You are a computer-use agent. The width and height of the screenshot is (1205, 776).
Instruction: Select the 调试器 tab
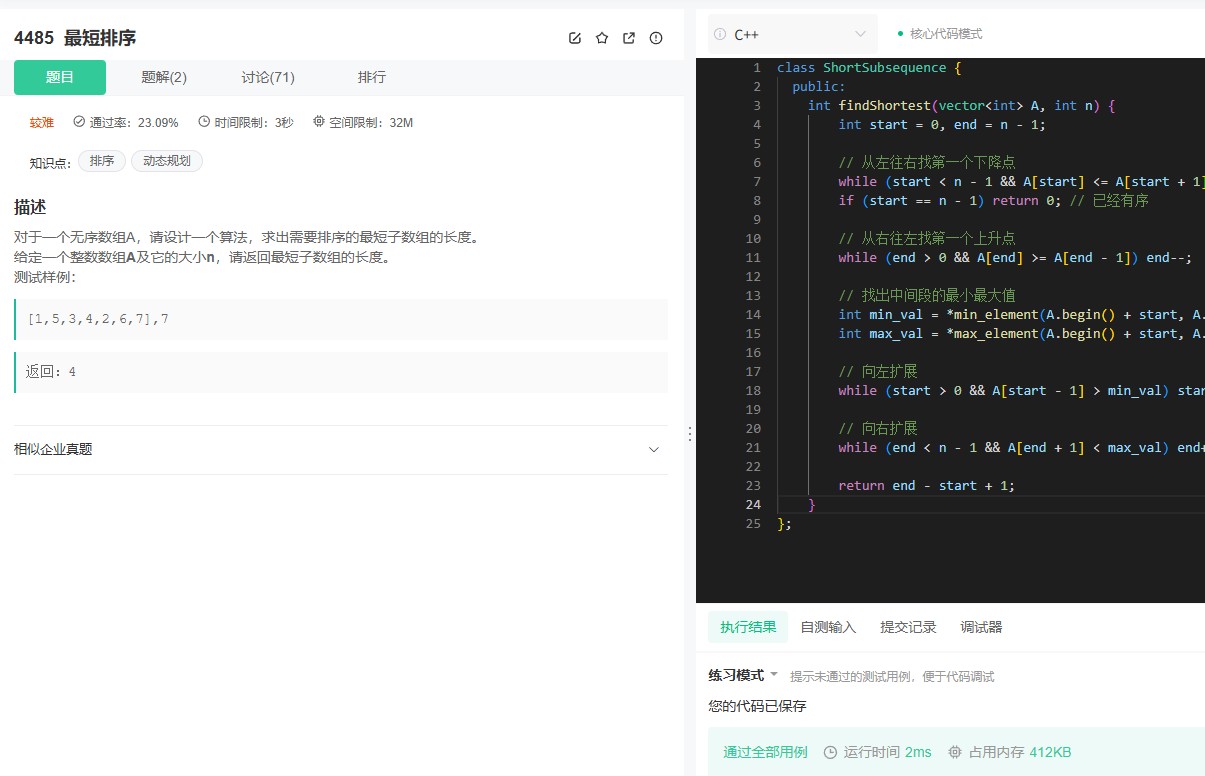[981, 627]
